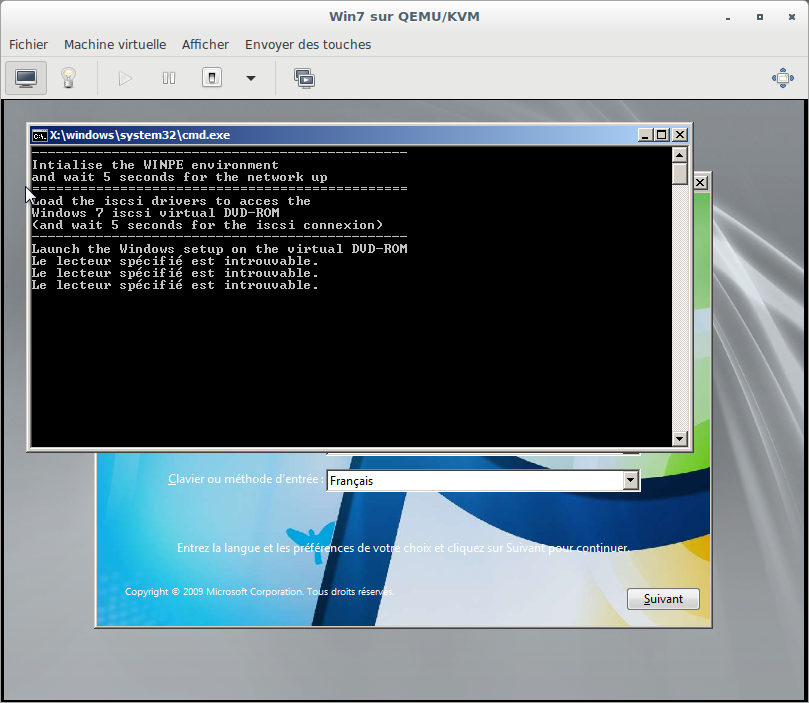
Task: Close the Windows setup dialog behind cmd
Action: [701, 183]
